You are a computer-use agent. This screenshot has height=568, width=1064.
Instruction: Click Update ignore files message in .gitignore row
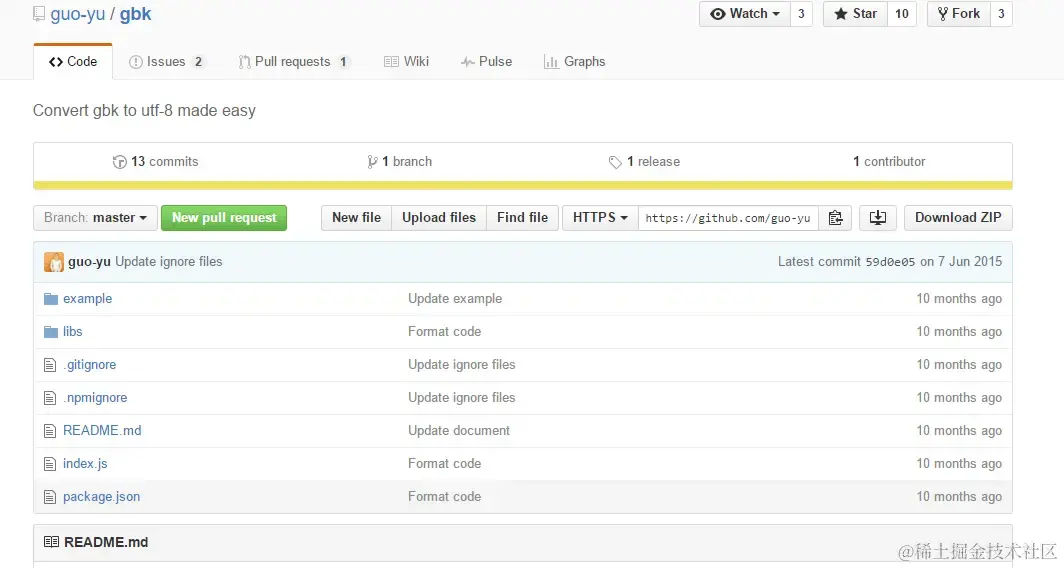[461, 365]
